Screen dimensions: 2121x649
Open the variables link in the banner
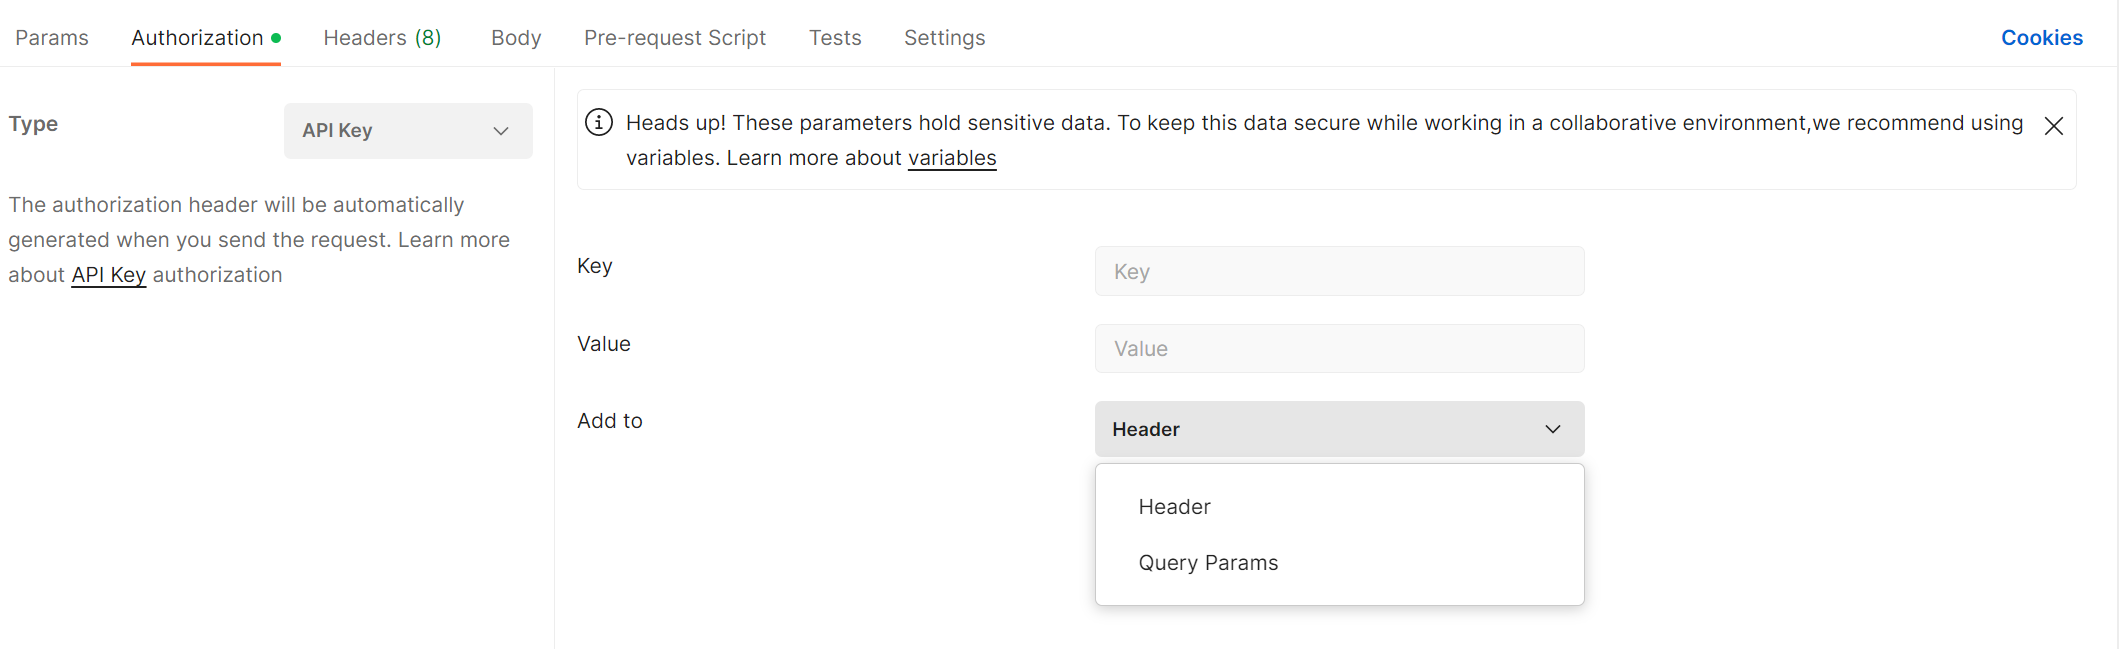(952, 158)
